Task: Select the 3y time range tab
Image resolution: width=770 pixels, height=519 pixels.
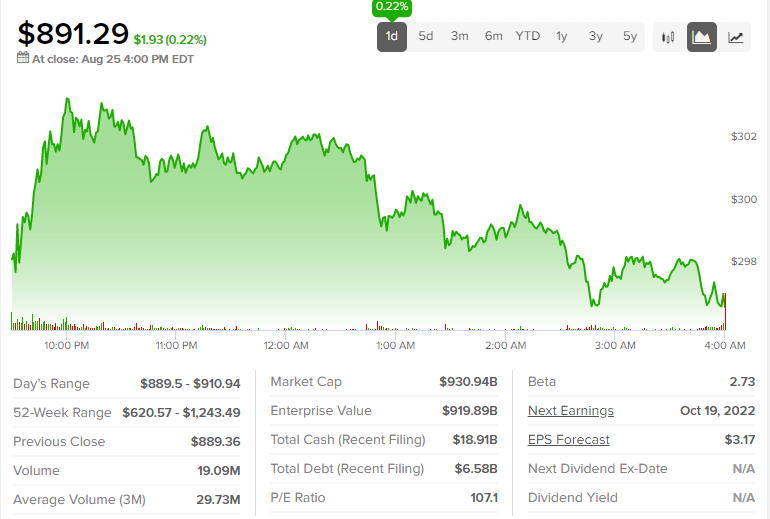Action: tap(596, 36)
